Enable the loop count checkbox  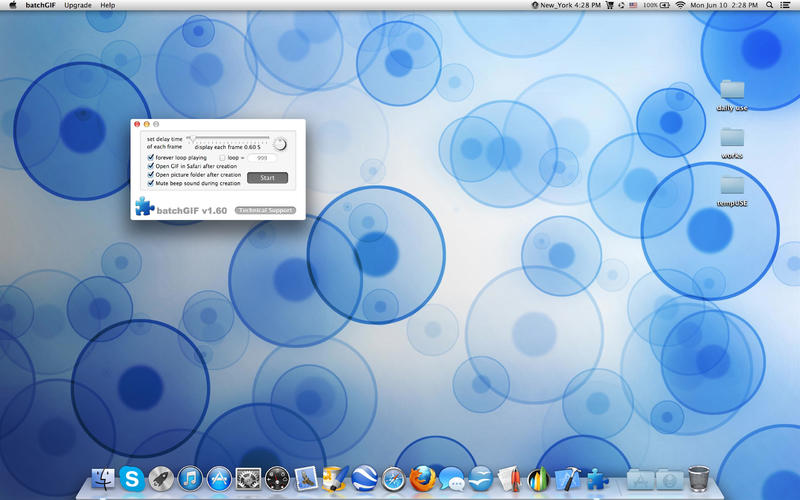pos(222,157)
